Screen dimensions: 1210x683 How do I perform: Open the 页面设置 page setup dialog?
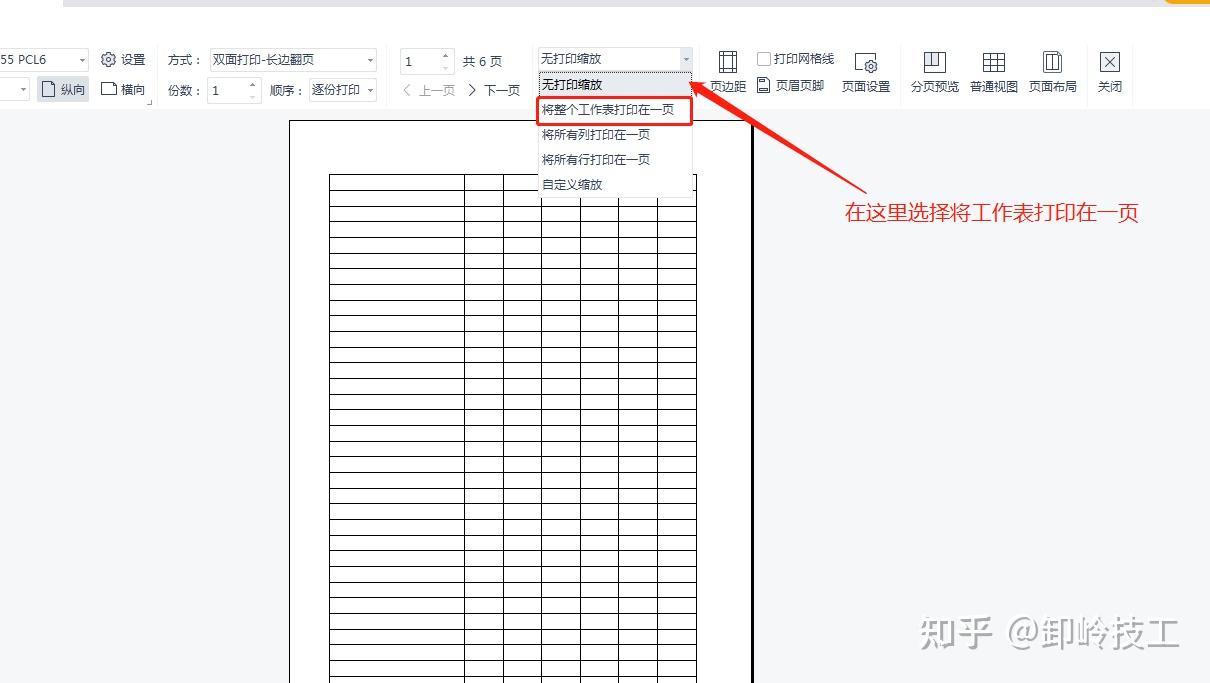point(866,70)
